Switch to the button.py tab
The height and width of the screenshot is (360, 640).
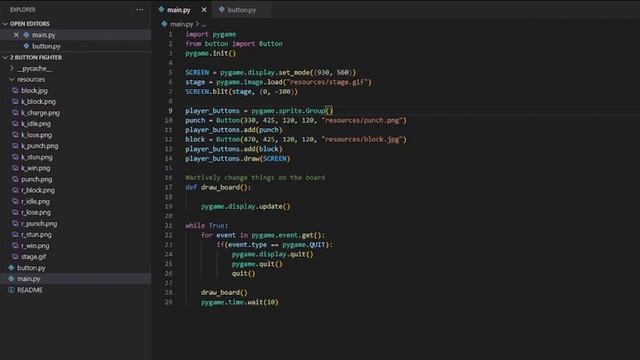coord(242,9)
